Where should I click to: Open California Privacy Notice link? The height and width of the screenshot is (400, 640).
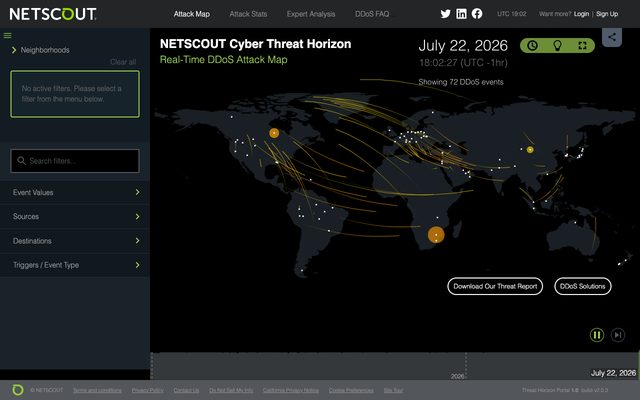(x=291, y=390)
